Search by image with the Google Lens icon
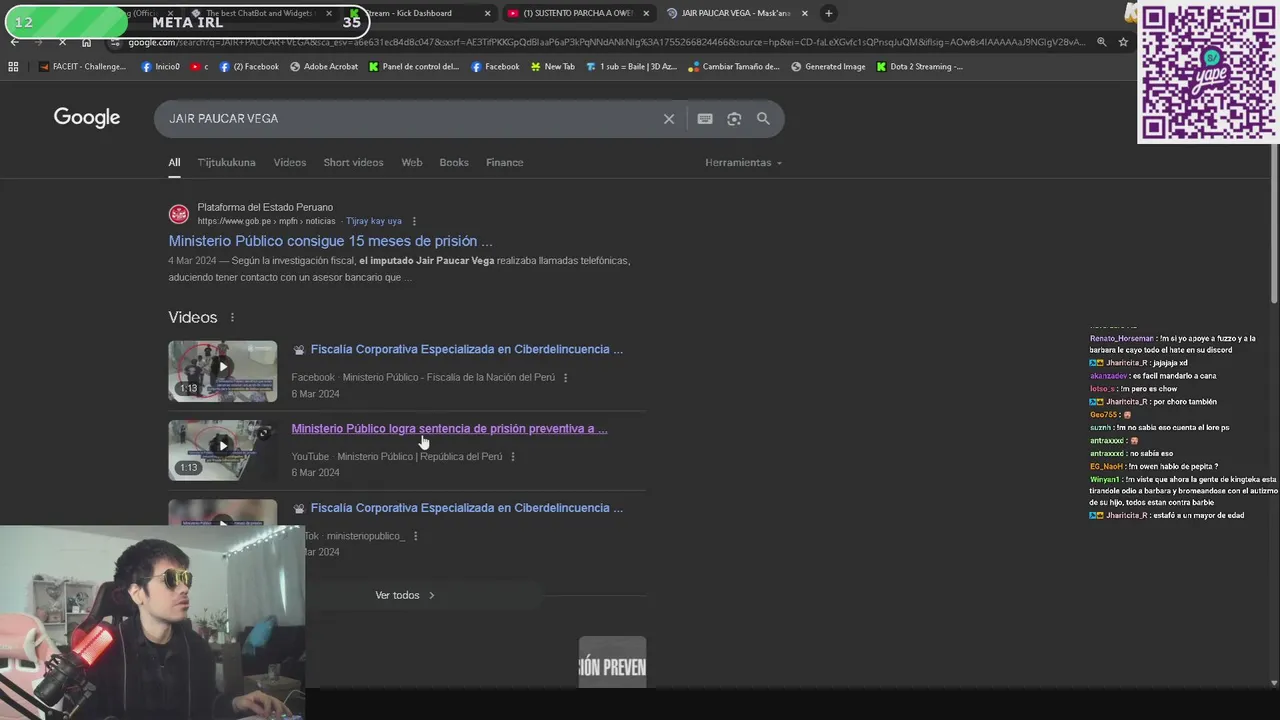Image resolution: width=1280 pixels, height=720 pixels. [734, 119]
